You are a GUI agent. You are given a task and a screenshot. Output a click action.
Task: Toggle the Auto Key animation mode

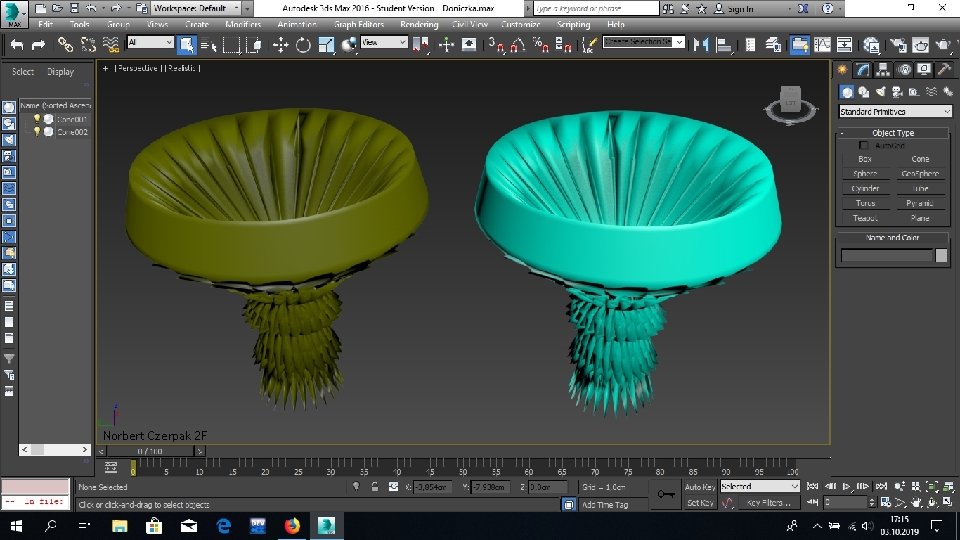coord(699,486)
